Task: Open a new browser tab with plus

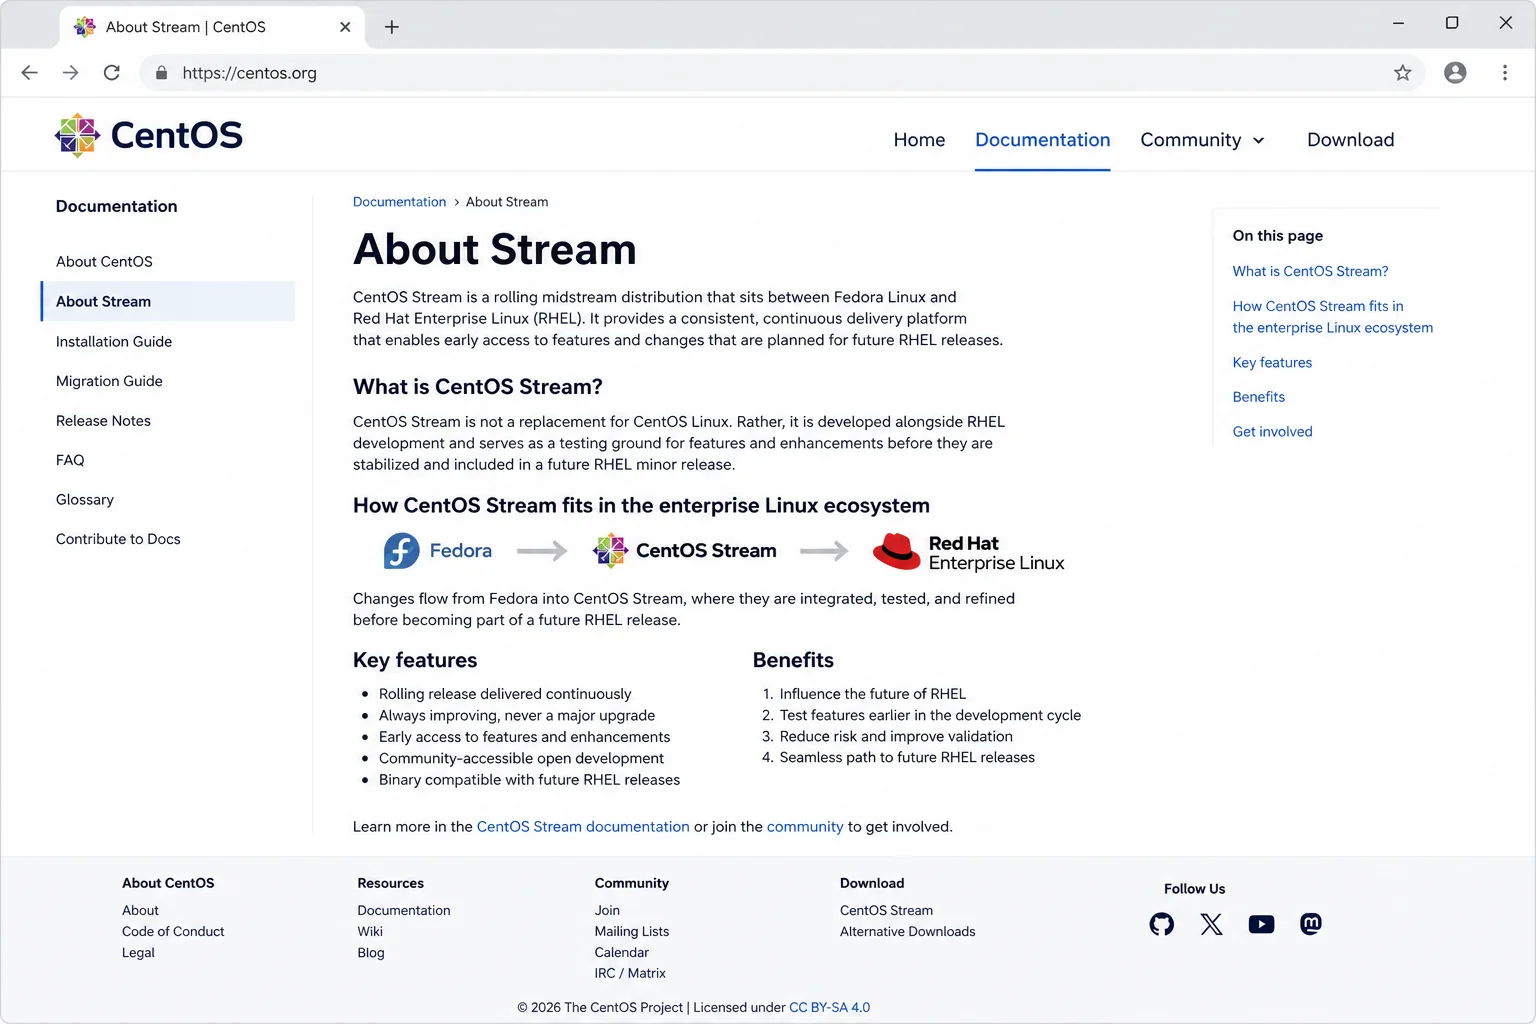Action: pos(392,27)
